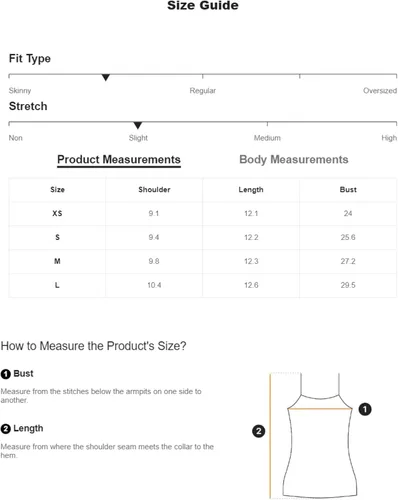This screenshot has height=500, width=398.
Task: Click the orange bust line on diagram
Action: click(x=320, y=408)
